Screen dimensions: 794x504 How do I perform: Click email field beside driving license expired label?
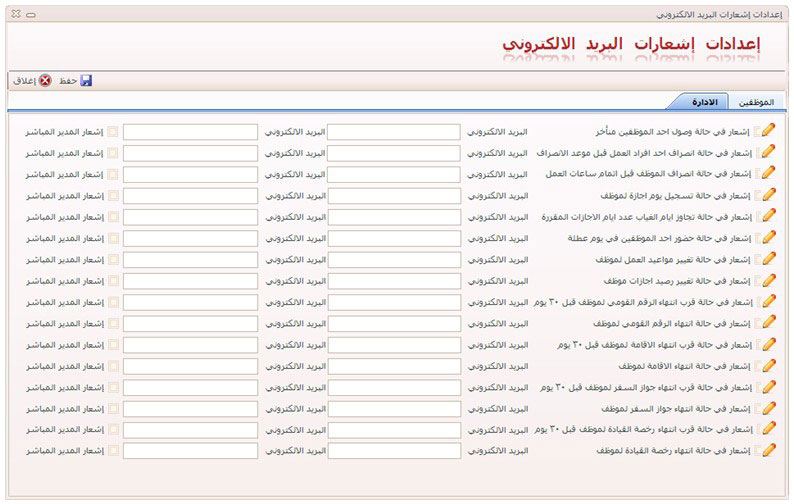pos(394,450)
